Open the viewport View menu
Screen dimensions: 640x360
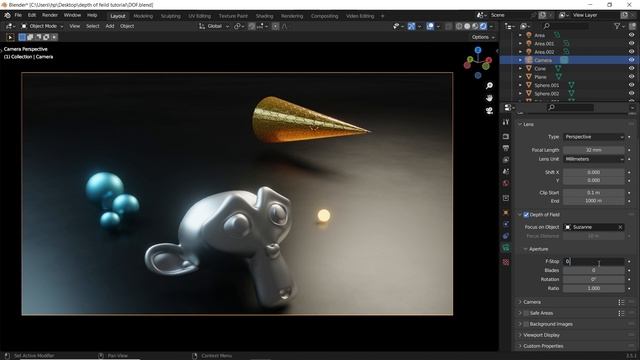74,26
